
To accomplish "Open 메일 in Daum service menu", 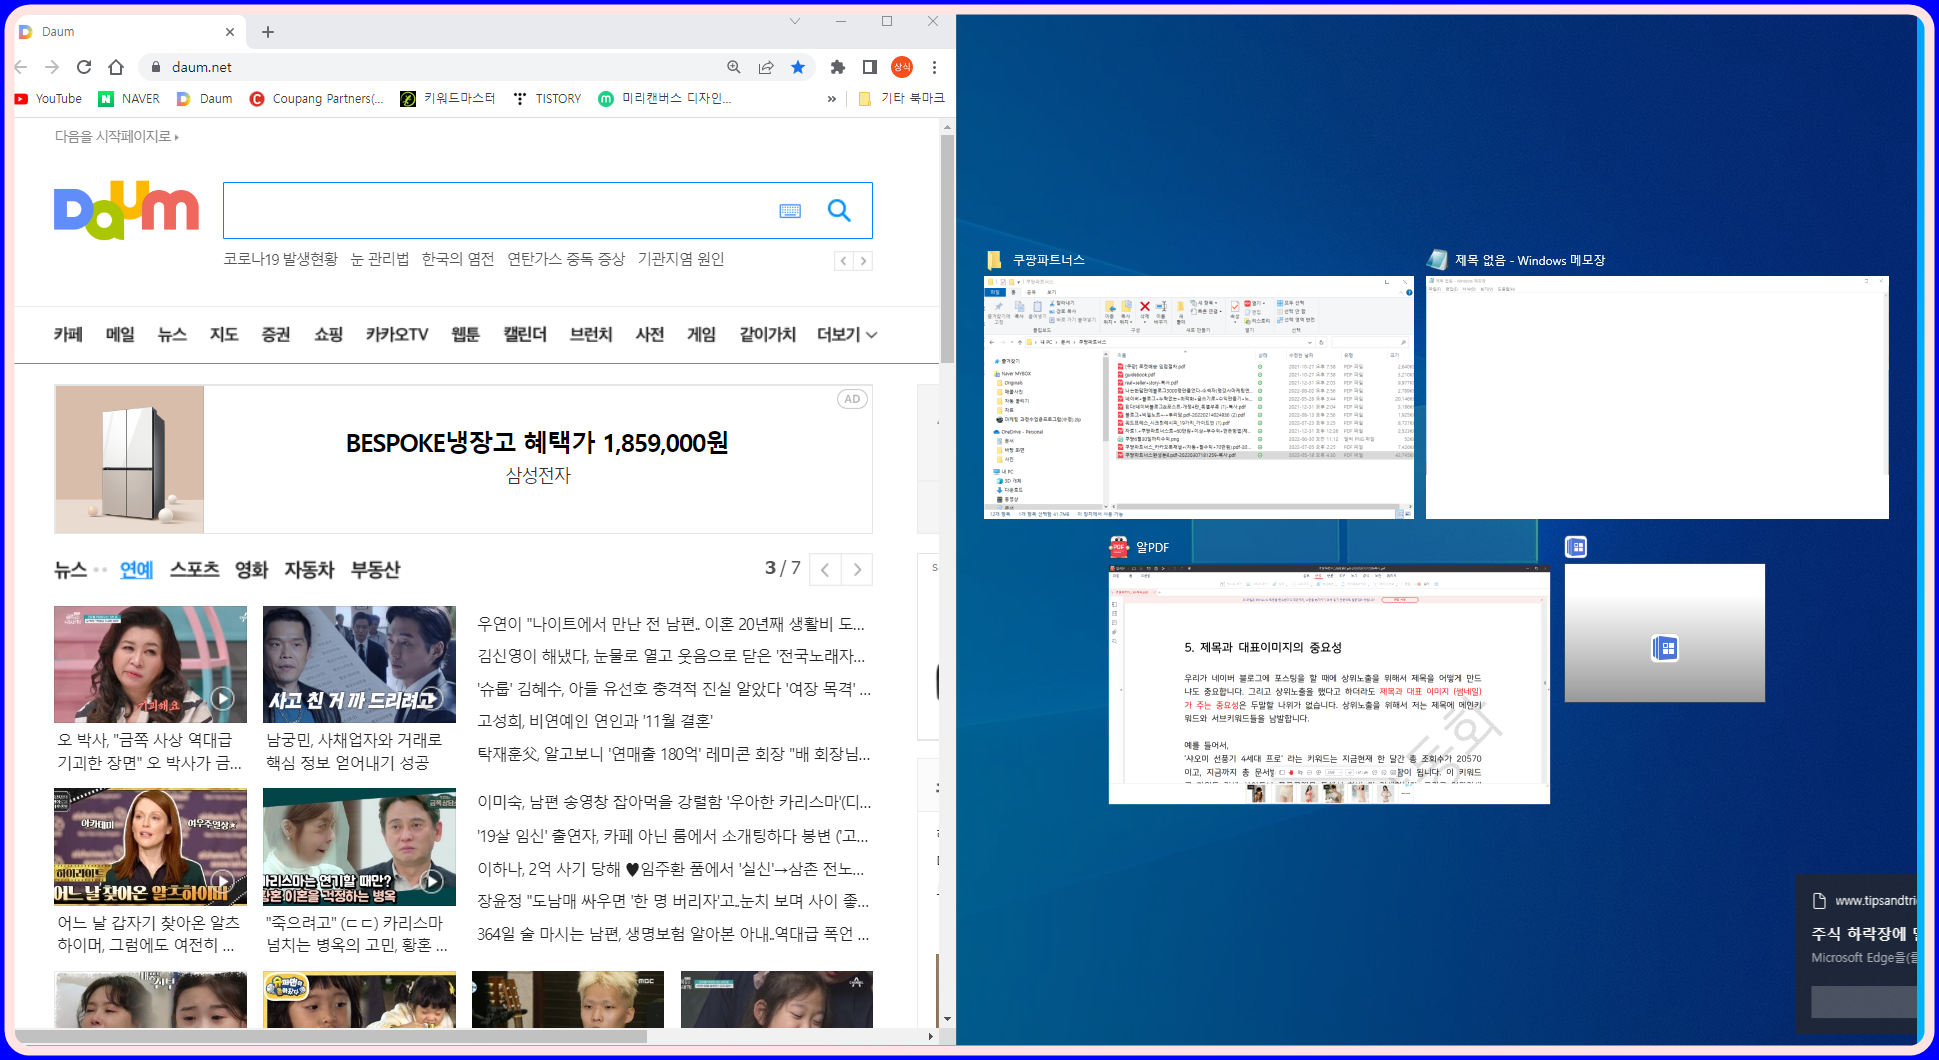I will tap(120, 334).
